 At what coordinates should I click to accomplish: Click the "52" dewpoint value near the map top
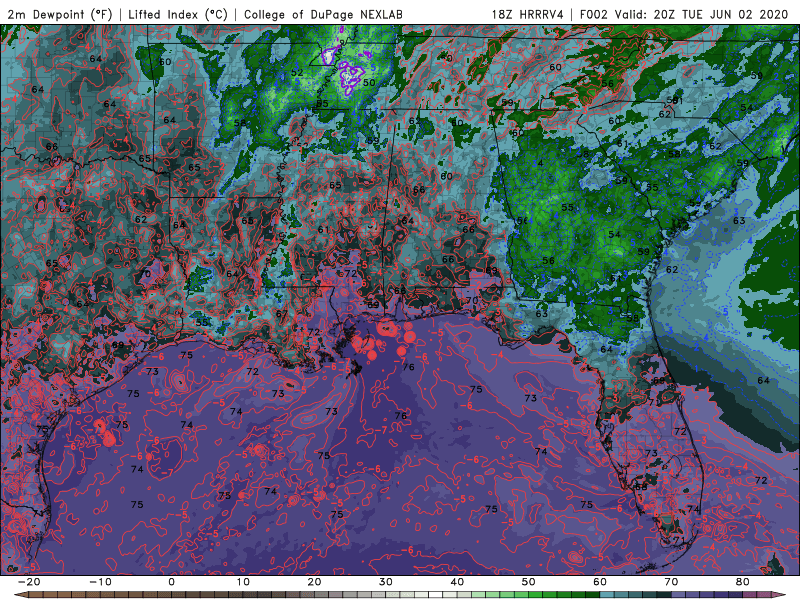[297, 73]
